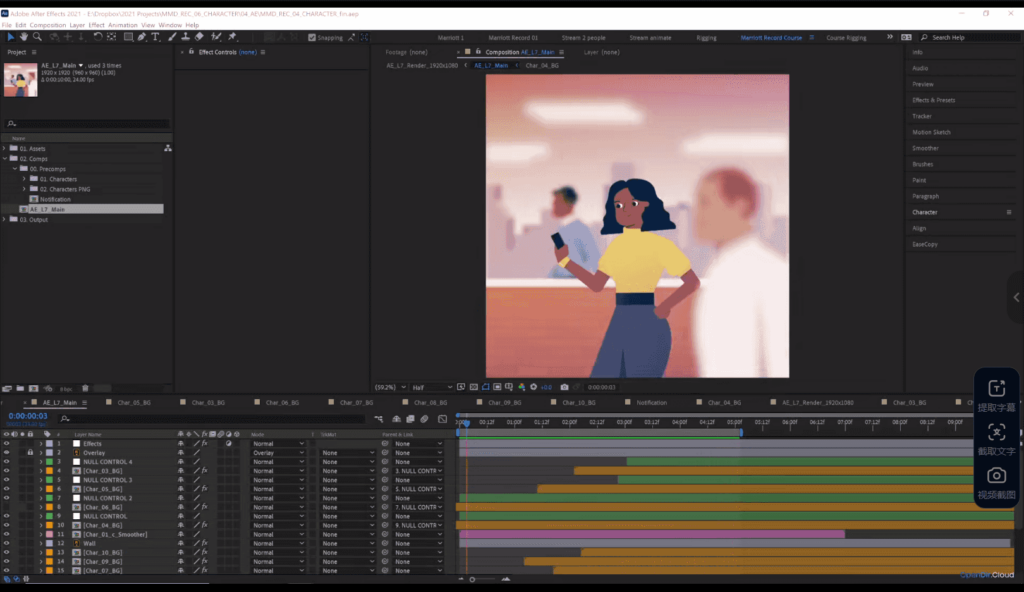Screen dimensions: 1024x592
Task: Open the Effects & Presets panel
Action: (934, 101)
